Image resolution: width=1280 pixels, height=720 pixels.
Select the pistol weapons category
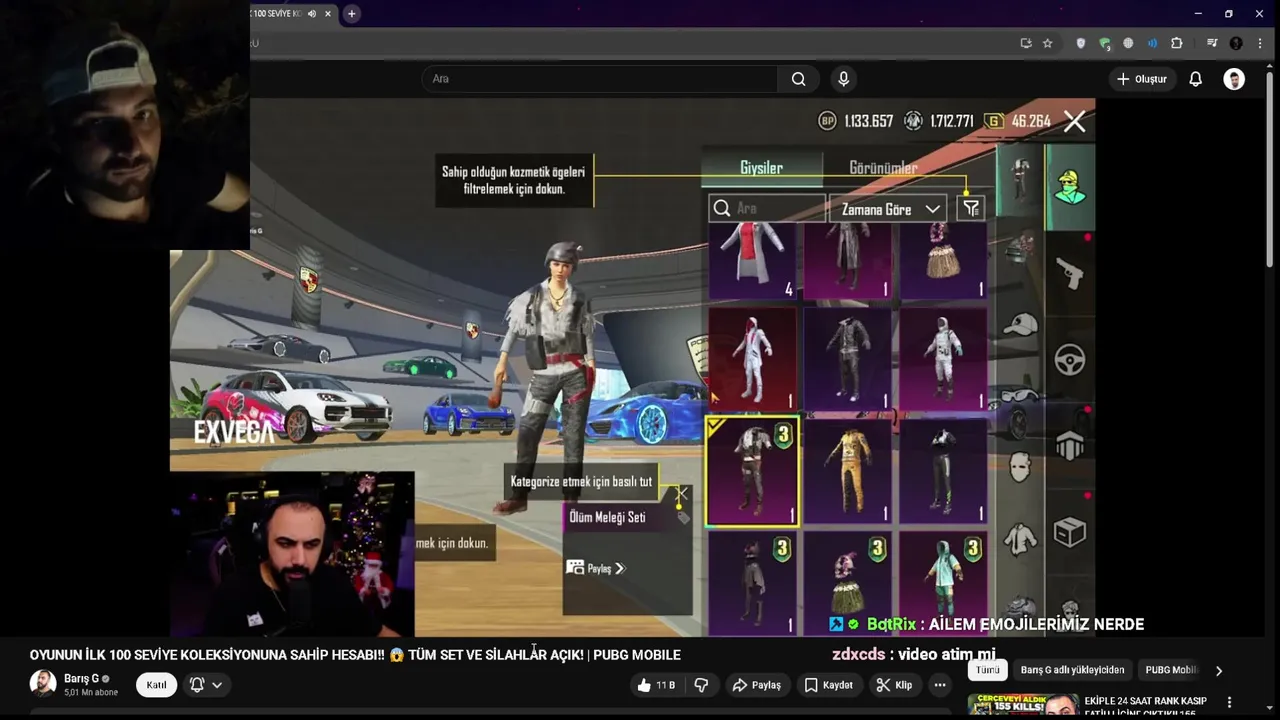coord(1069,272)
